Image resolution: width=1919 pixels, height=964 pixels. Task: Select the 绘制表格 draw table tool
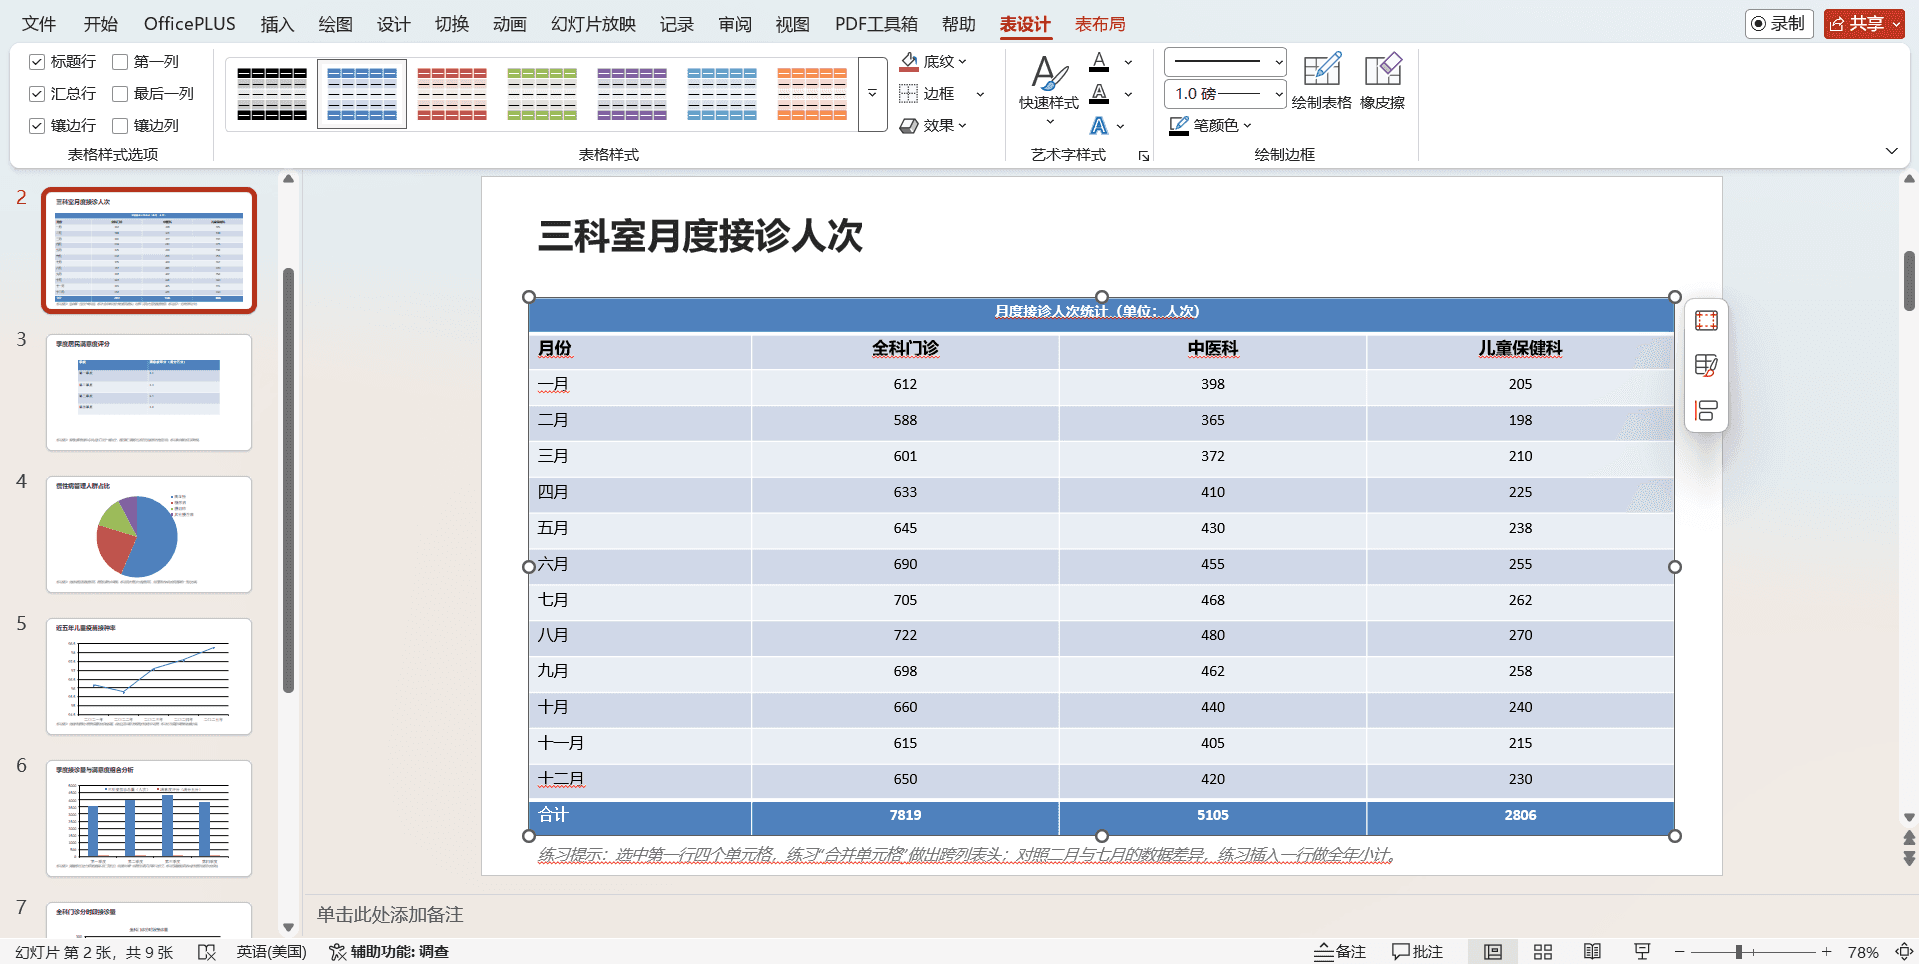tap(1321, 81)
